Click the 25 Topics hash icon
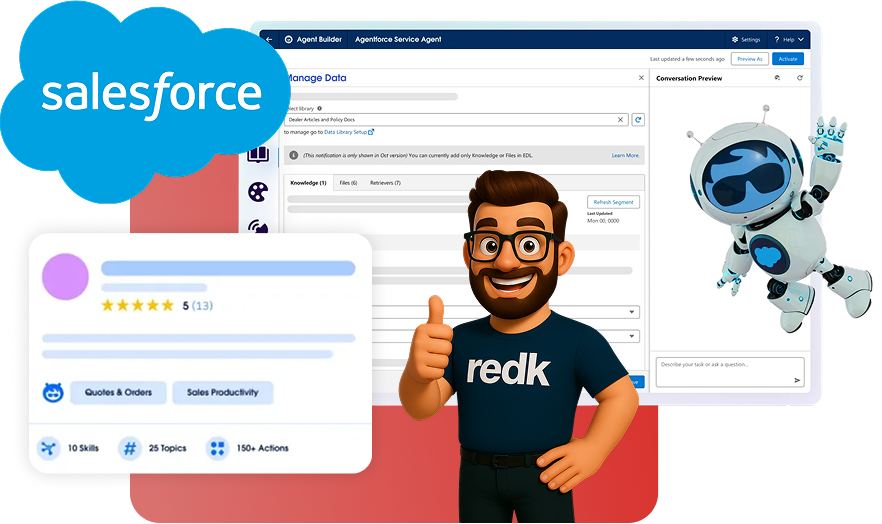 [129, 448]
